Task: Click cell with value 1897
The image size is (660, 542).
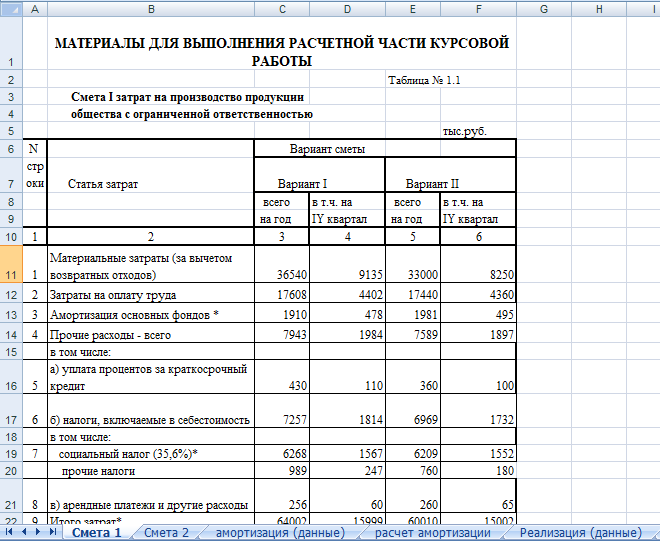Action: tap(478, 333)
